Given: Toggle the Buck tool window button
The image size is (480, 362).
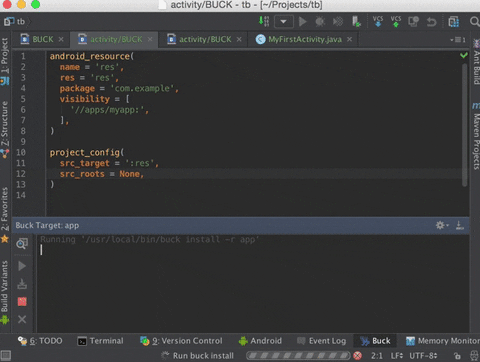Looking at the screenshot, I should [375, 341].
